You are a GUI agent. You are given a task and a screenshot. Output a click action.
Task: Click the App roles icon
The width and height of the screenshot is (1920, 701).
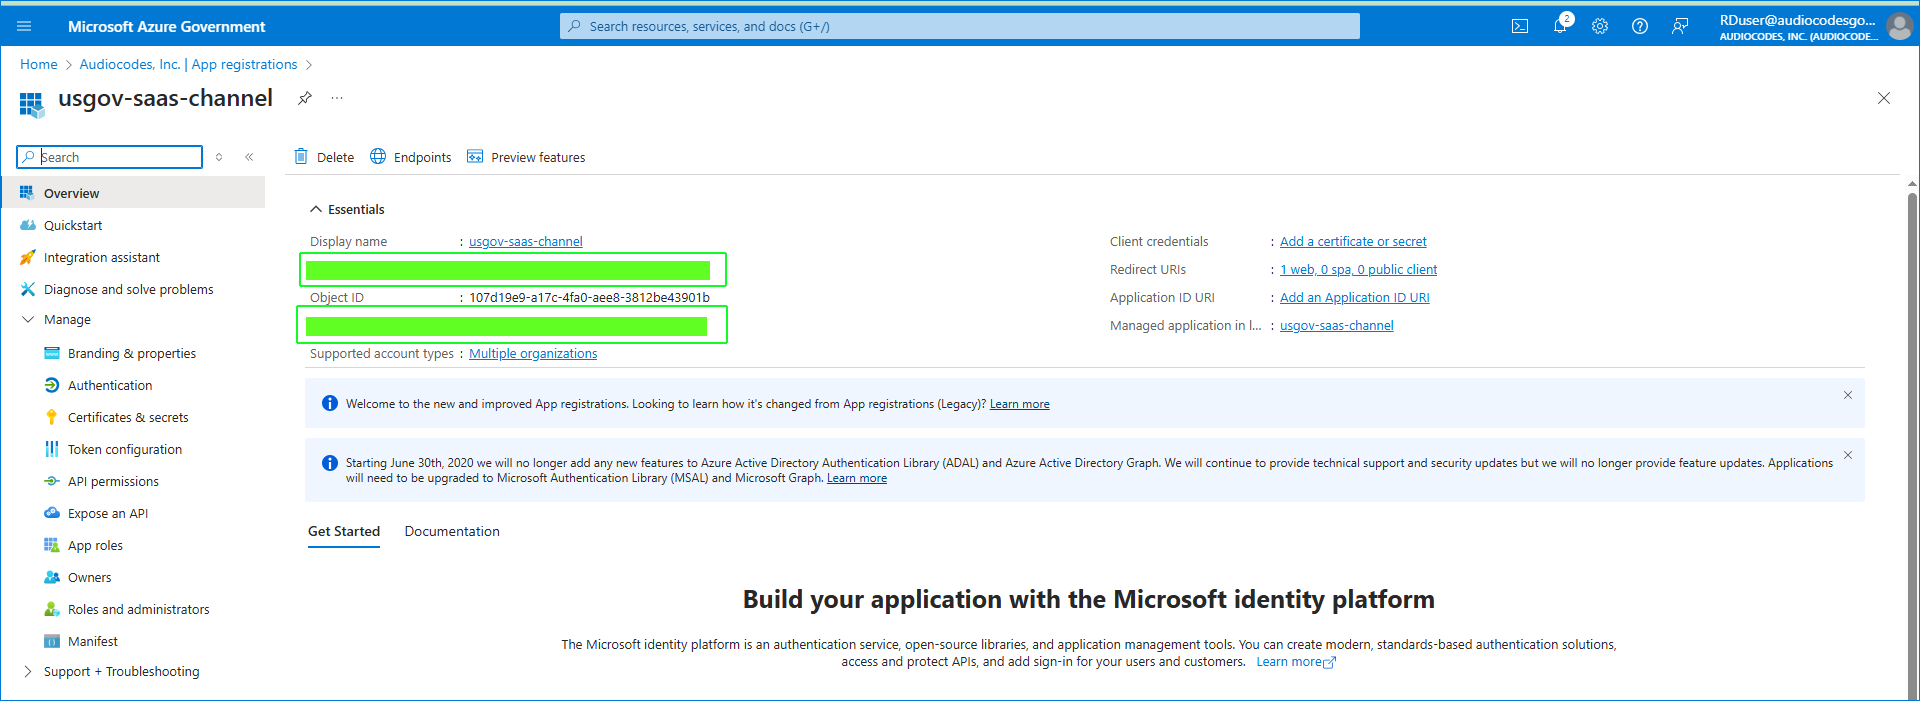(x=52, y=545)
